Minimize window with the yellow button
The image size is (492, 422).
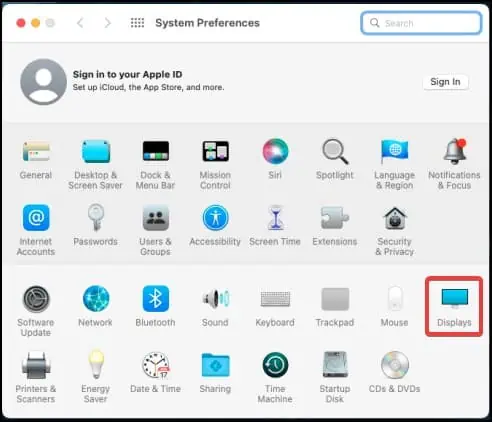(x=36, y=23)
